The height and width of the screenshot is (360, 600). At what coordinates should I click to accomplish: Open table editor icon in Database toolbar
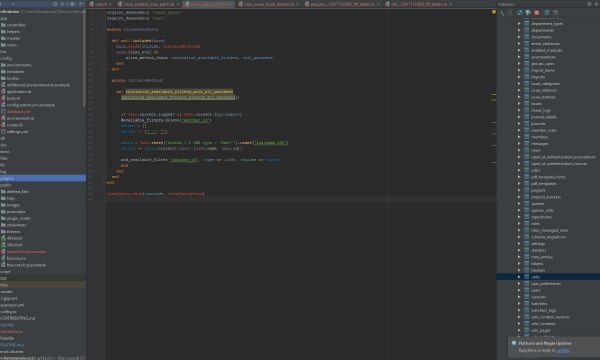(x=547, y=13)
